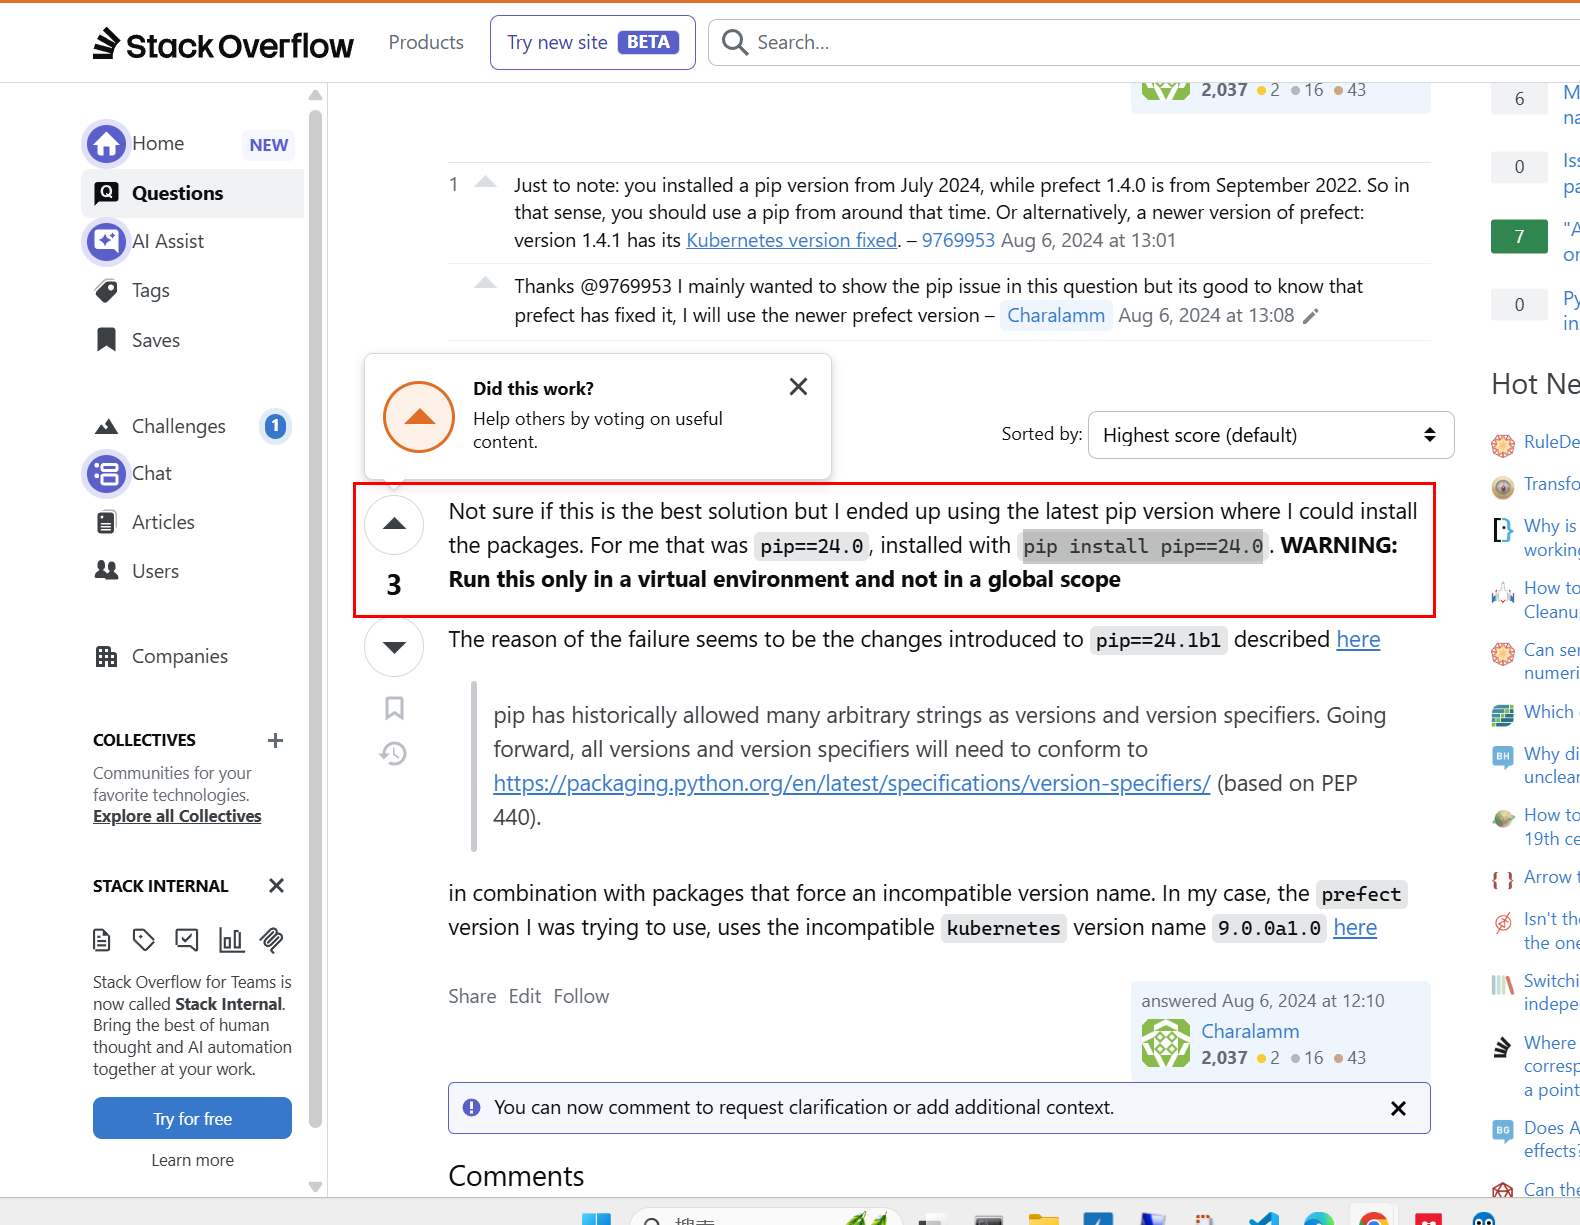Click Edit under the answer
This screenshot has width=1580, height=1225.
(525, 996)
